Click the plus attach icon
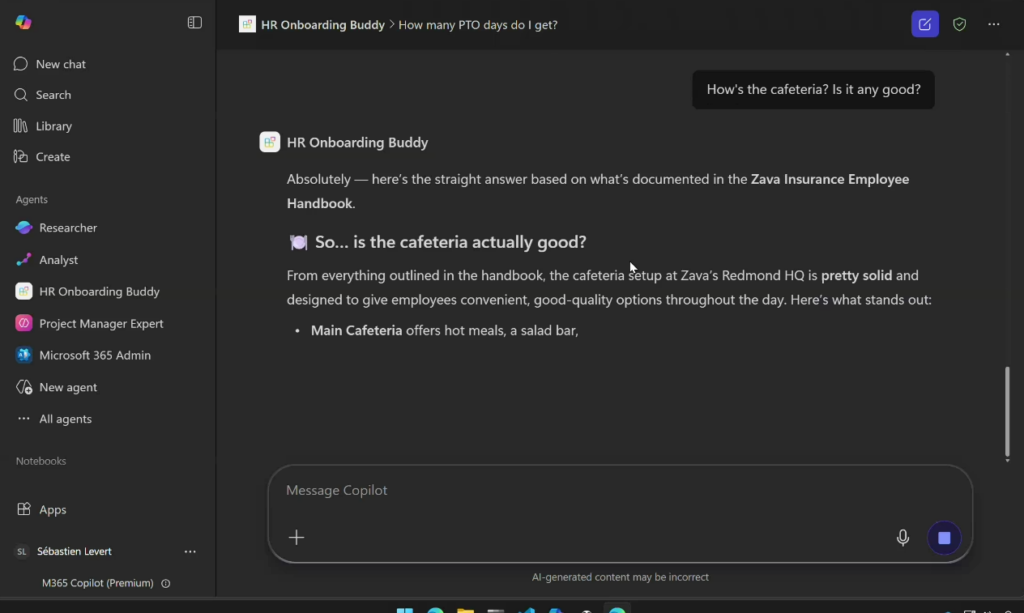The width and height of the screenshot is (1024, 613). click(x=296, y=538)
